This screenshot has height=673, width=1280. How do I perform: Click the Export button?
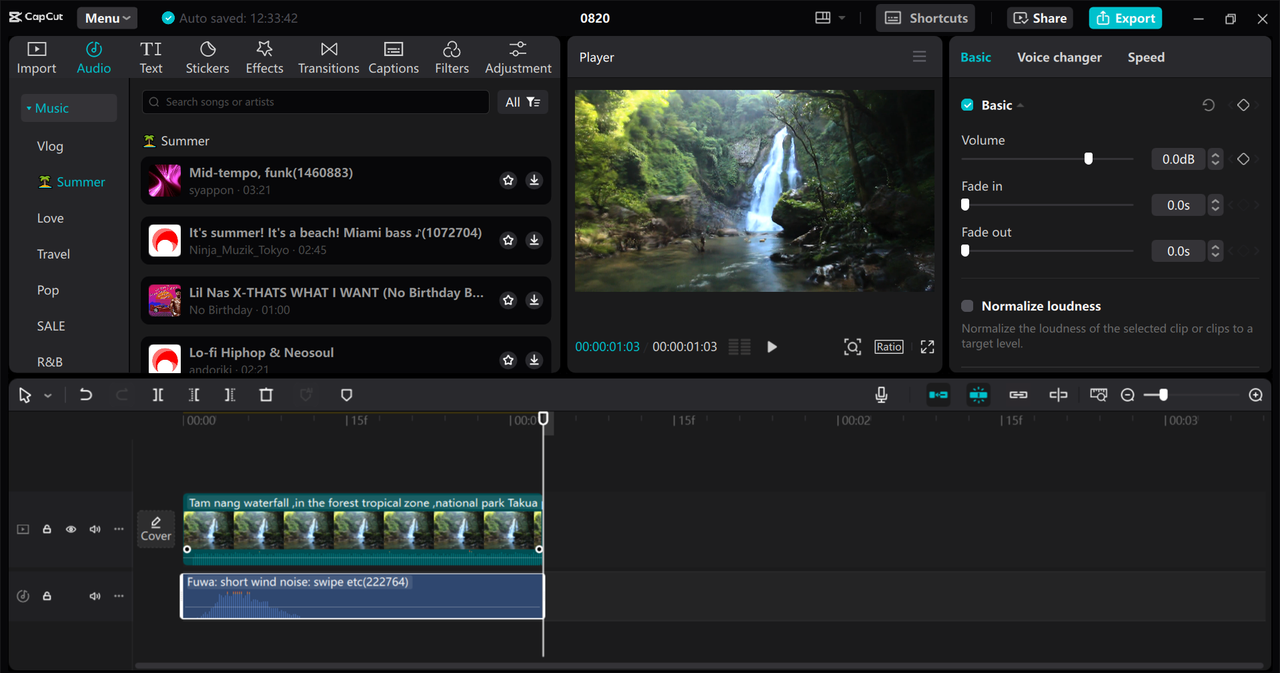(x=1125, y=18)
